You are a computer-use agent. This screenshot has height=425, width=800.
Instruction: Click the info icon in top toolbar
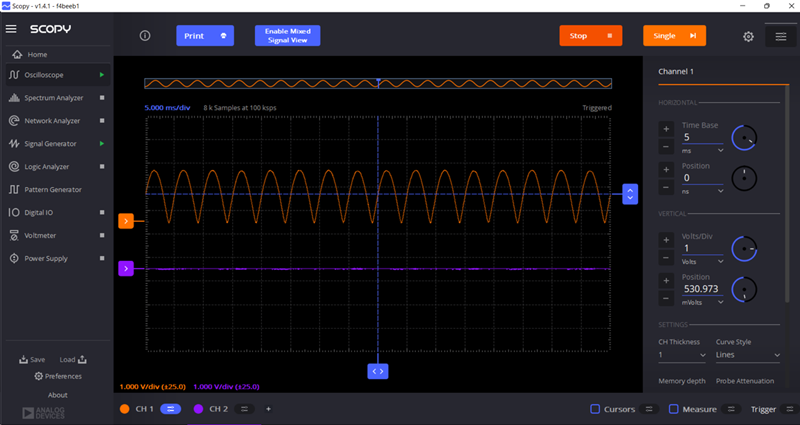[145, 36]
